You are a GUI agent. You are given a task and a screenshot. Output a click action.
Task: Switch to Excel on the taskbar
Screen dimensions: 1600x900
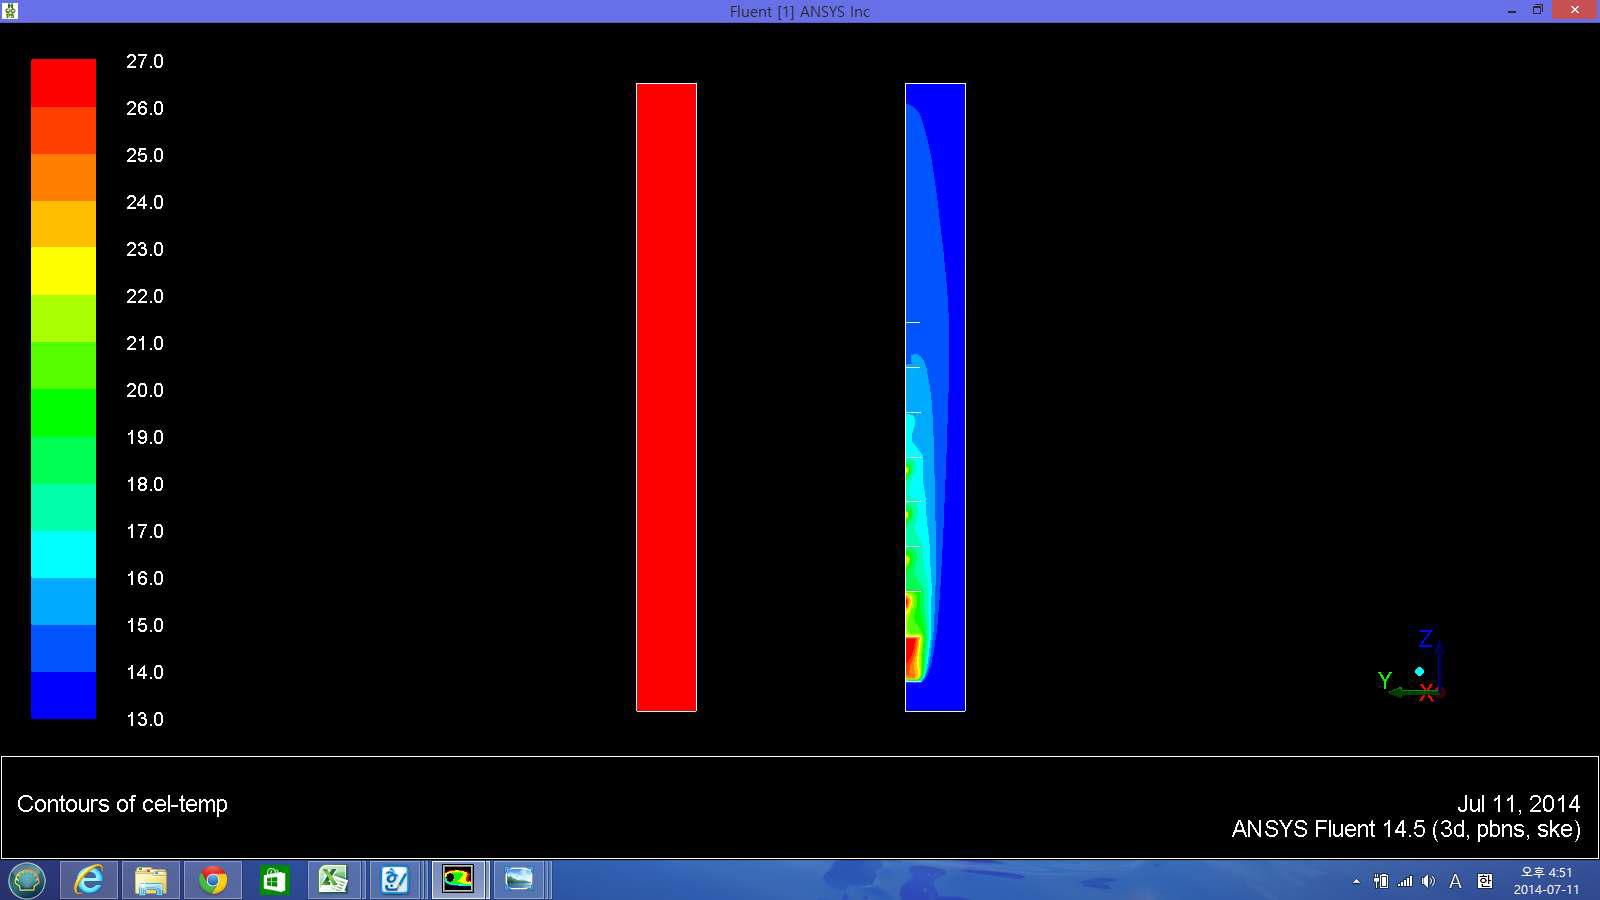pyautogui.click(x=333, y=880)
